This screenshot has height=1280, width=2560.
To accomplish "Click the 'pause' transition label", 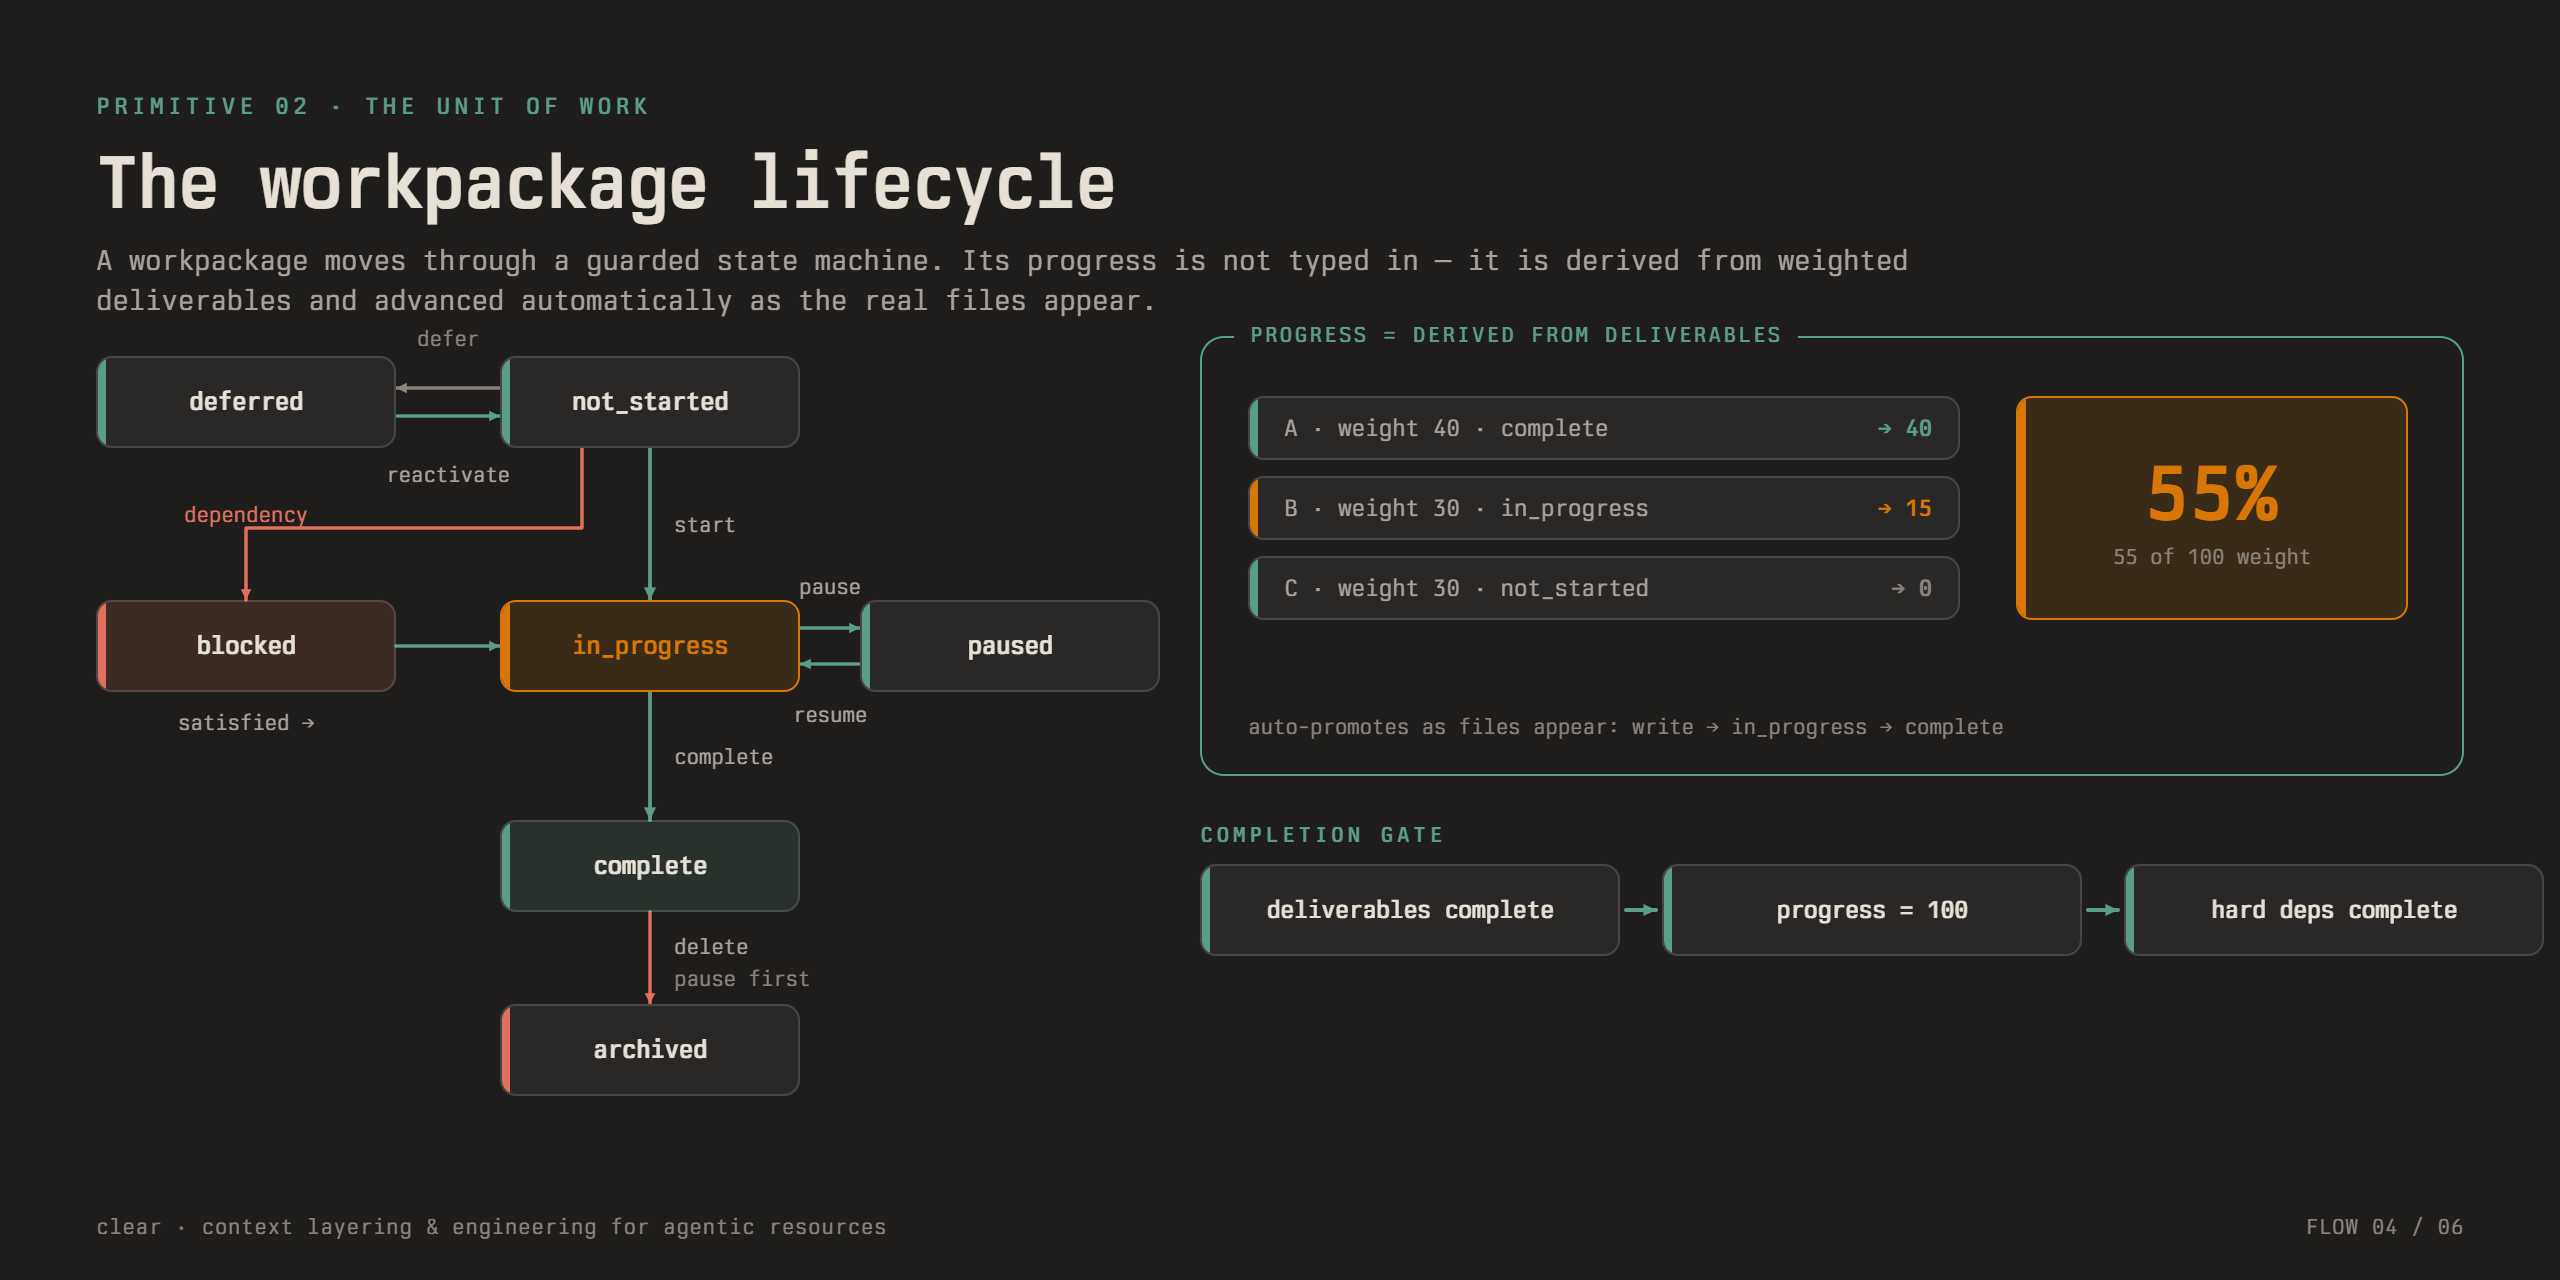I will [829, 587].
